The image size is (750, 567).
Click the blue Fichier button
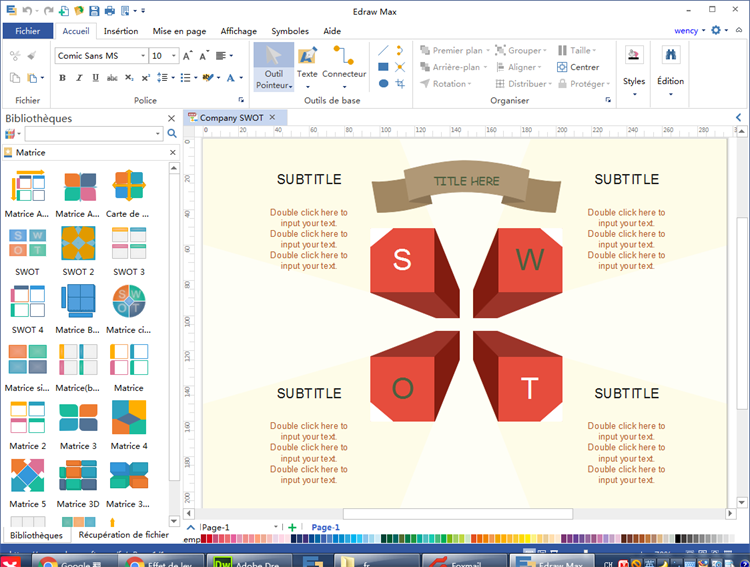click(27, 31)
